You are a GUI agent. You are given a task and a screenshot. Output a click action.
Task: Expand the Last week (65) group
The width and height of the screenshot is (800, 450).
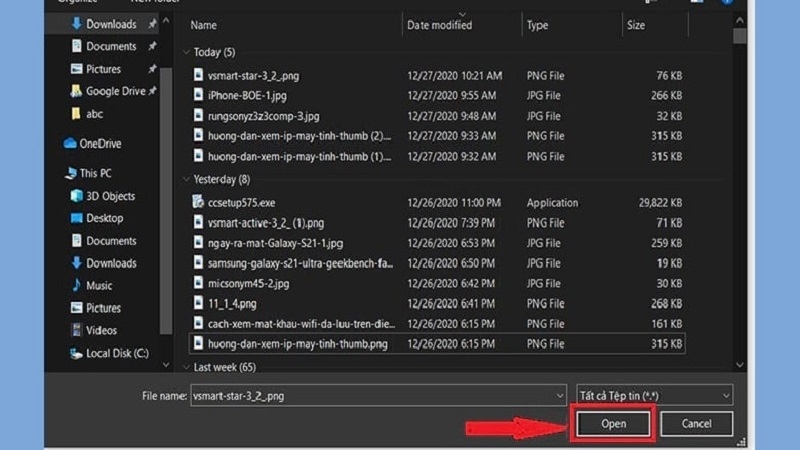[x=185, y=369]
